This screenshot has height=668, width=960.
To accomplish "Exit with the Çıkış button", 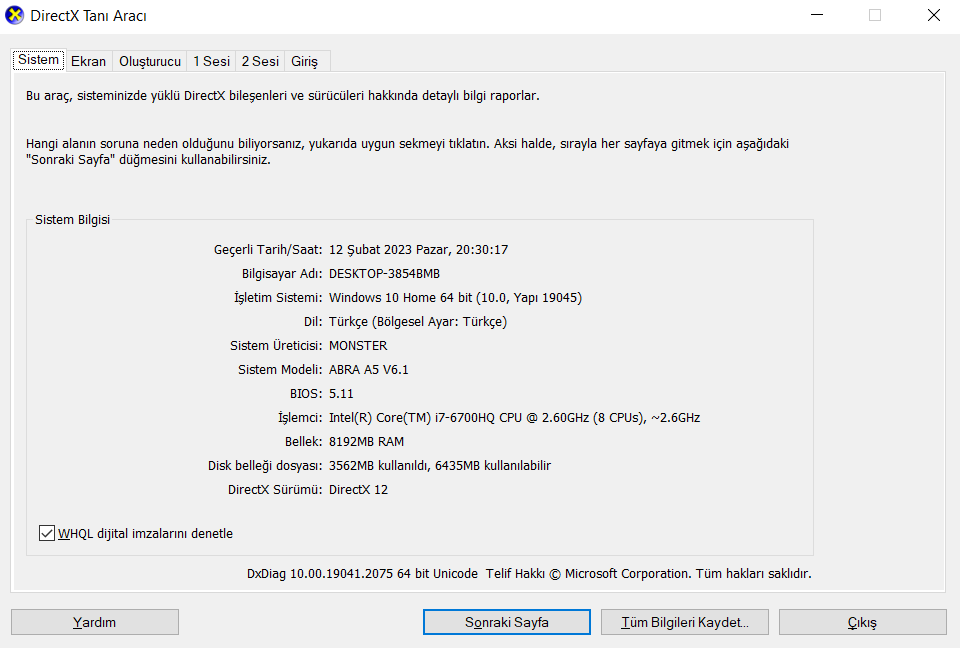I will click(863, 622).
